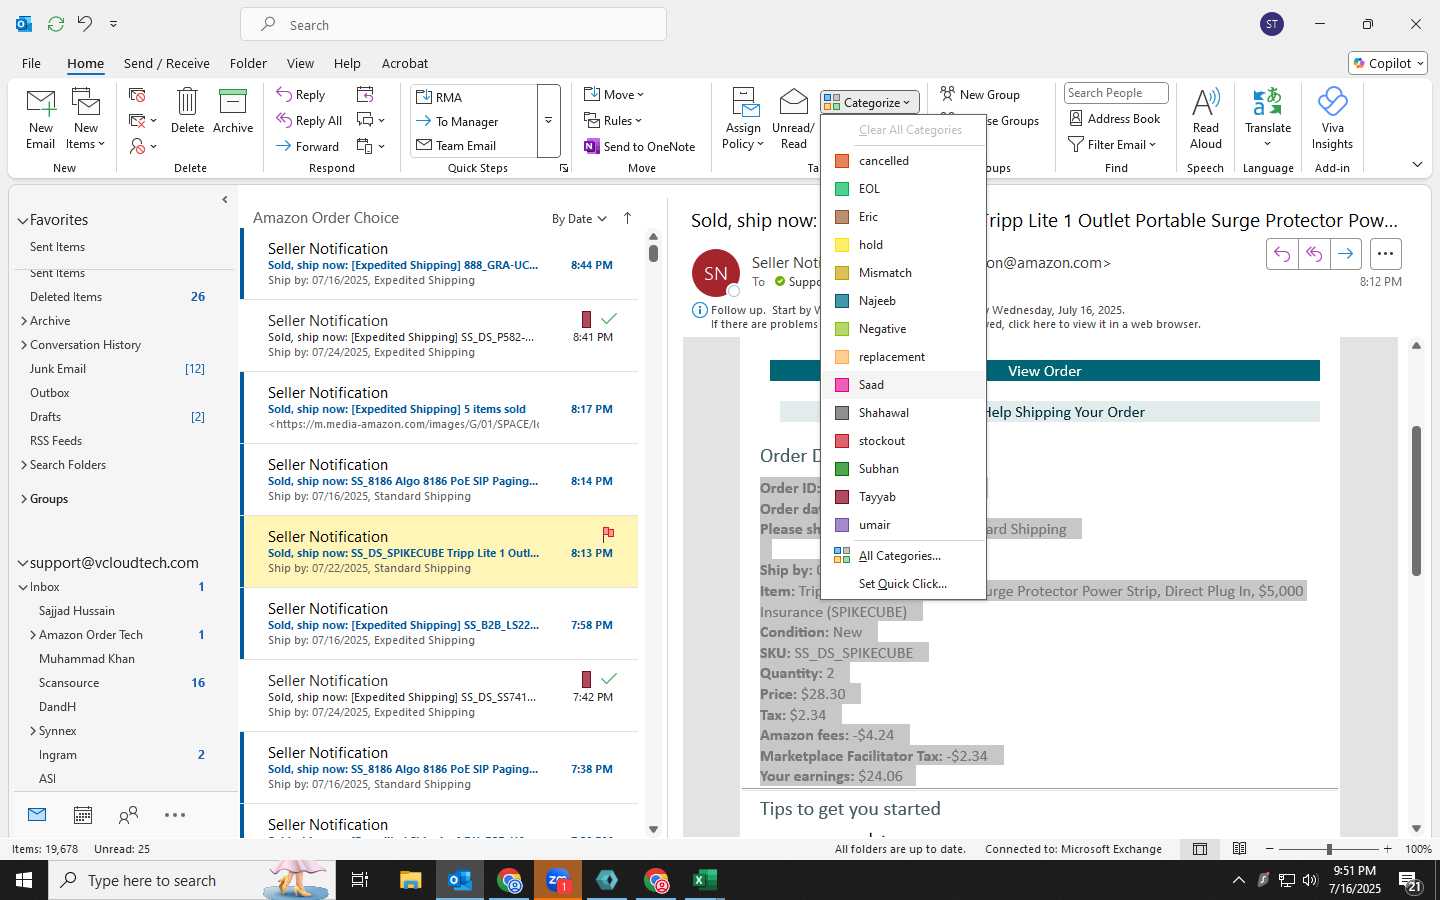Open the Rules dropdown
1440x900 pixels.
pos(614,120)
